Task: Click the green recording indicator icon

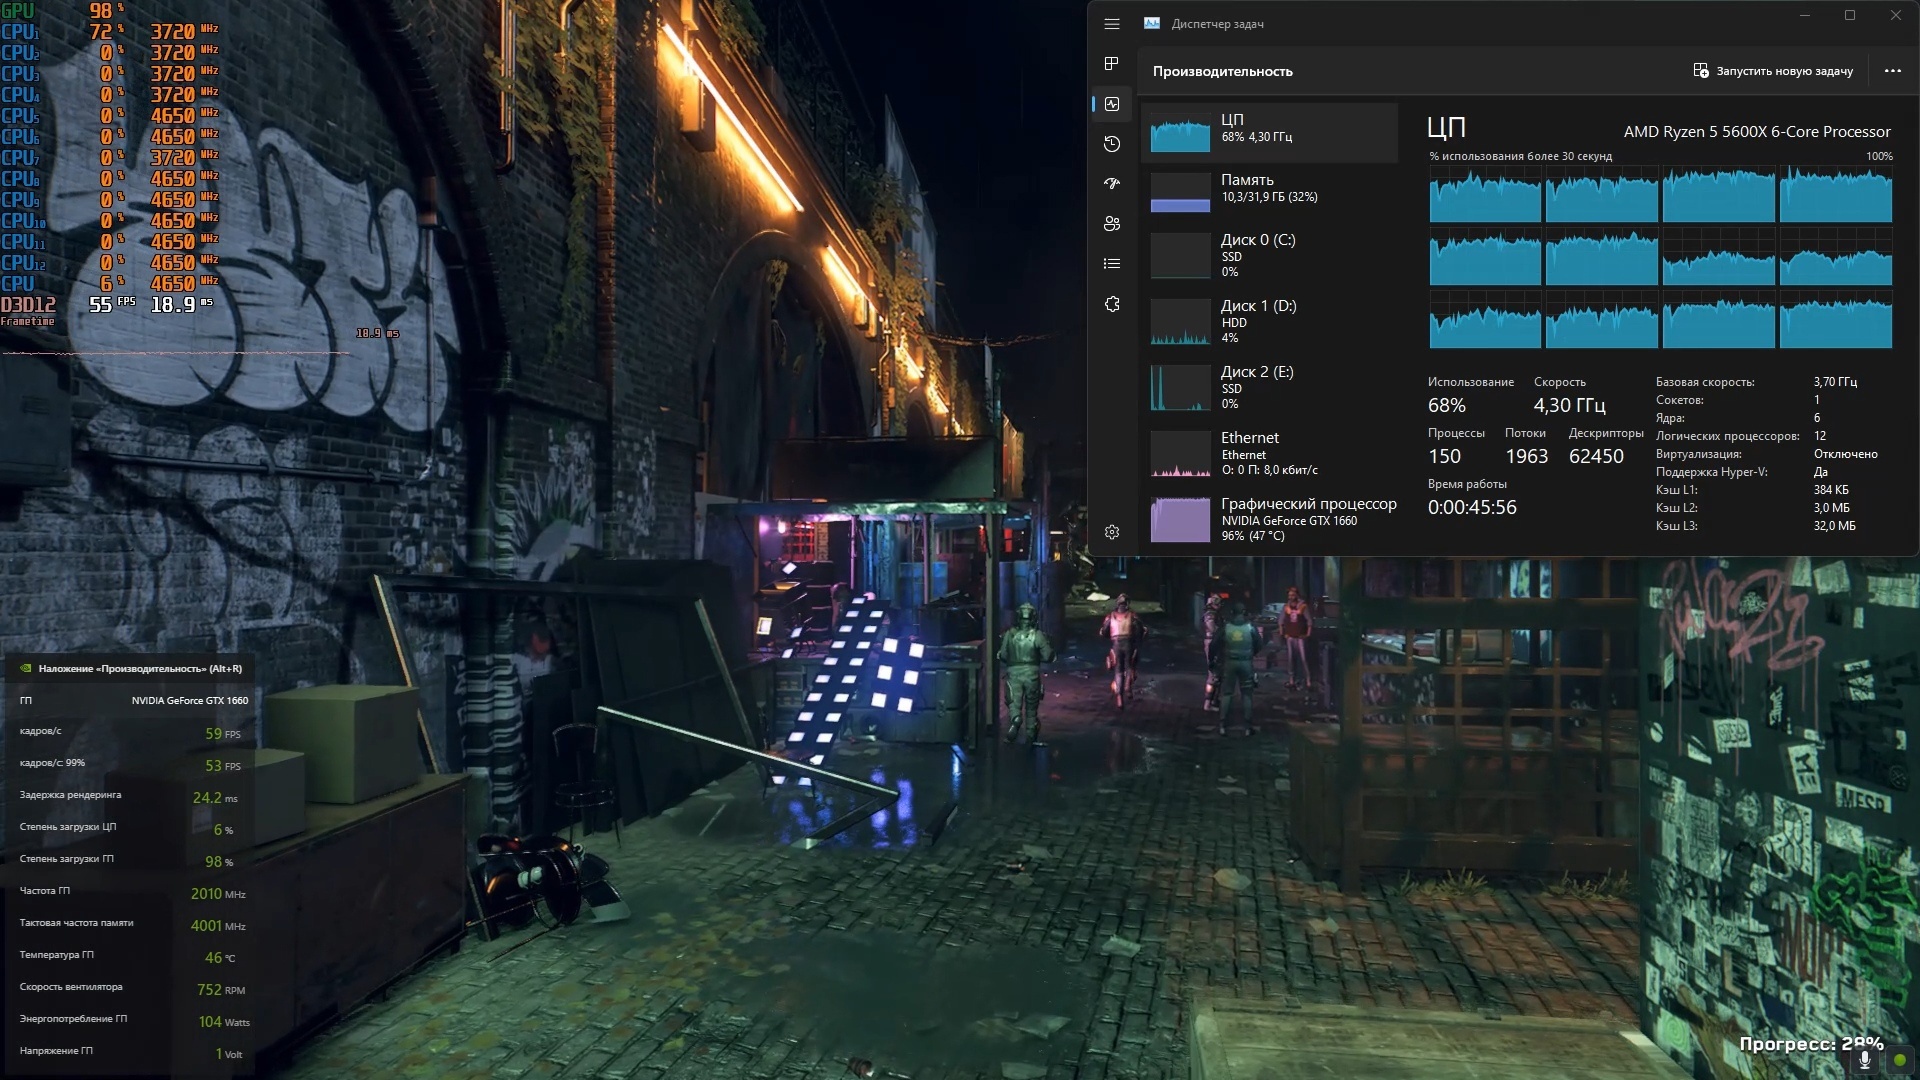Action: [1900, 1060]
